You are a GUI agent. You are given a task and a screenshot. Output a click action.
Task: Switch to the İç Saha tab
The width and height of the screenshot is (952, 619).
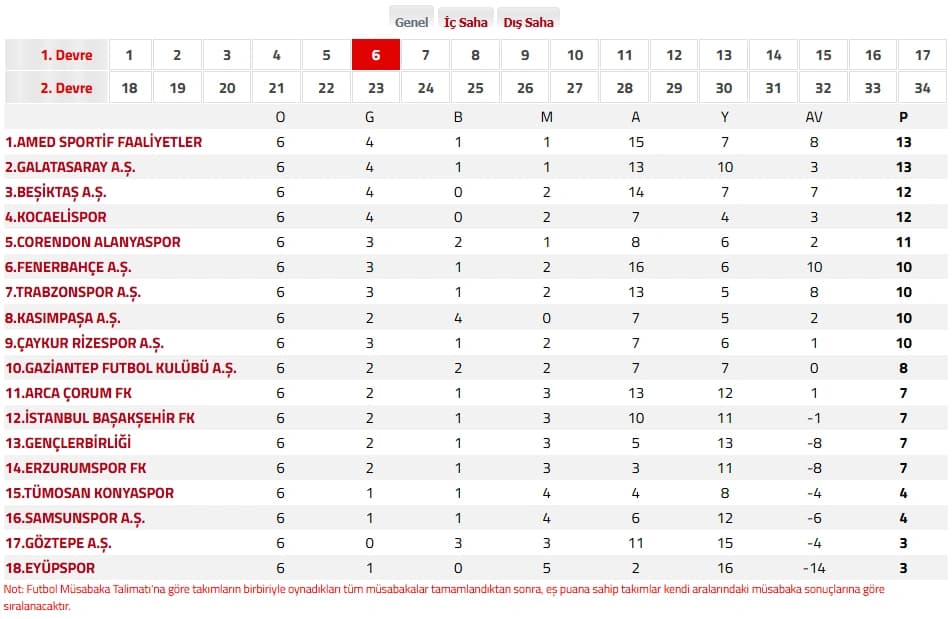coord(465,22)
